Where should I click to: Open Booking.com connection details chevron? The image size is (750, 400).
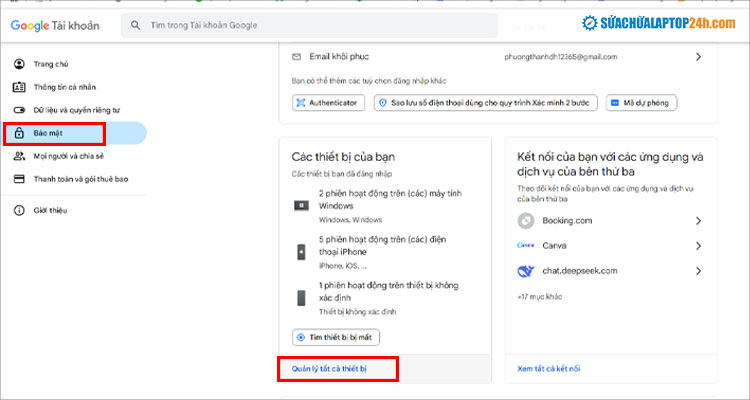(697, 220)
